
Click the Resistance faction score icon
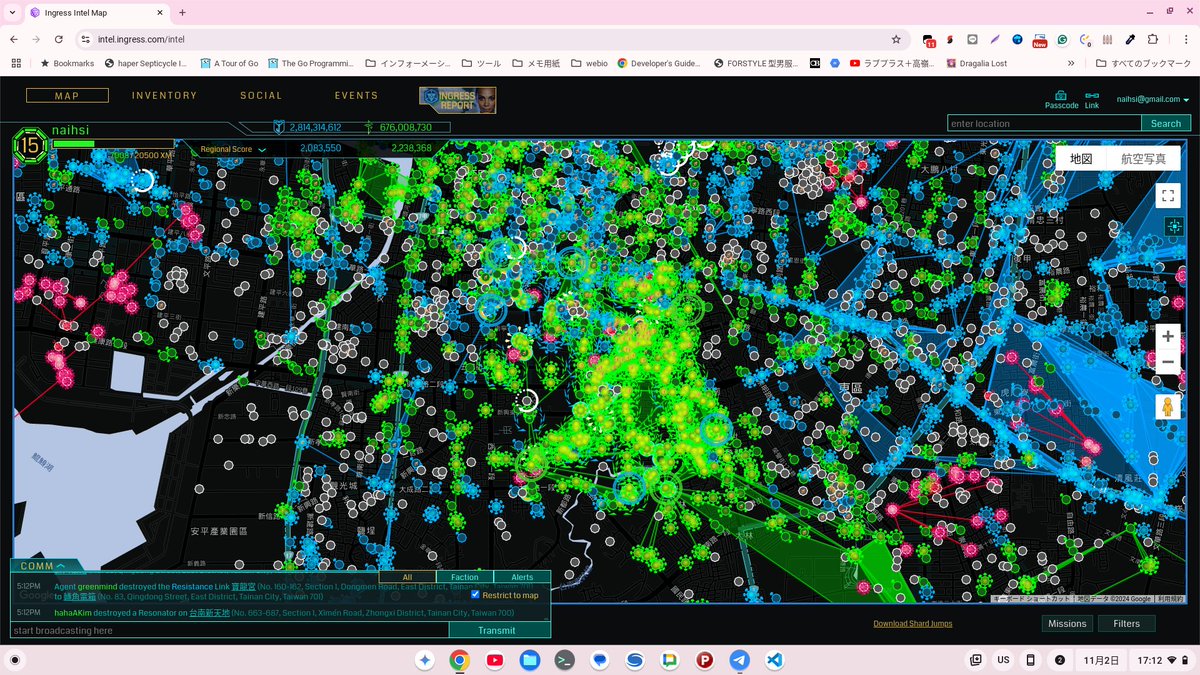click(279, 127)
